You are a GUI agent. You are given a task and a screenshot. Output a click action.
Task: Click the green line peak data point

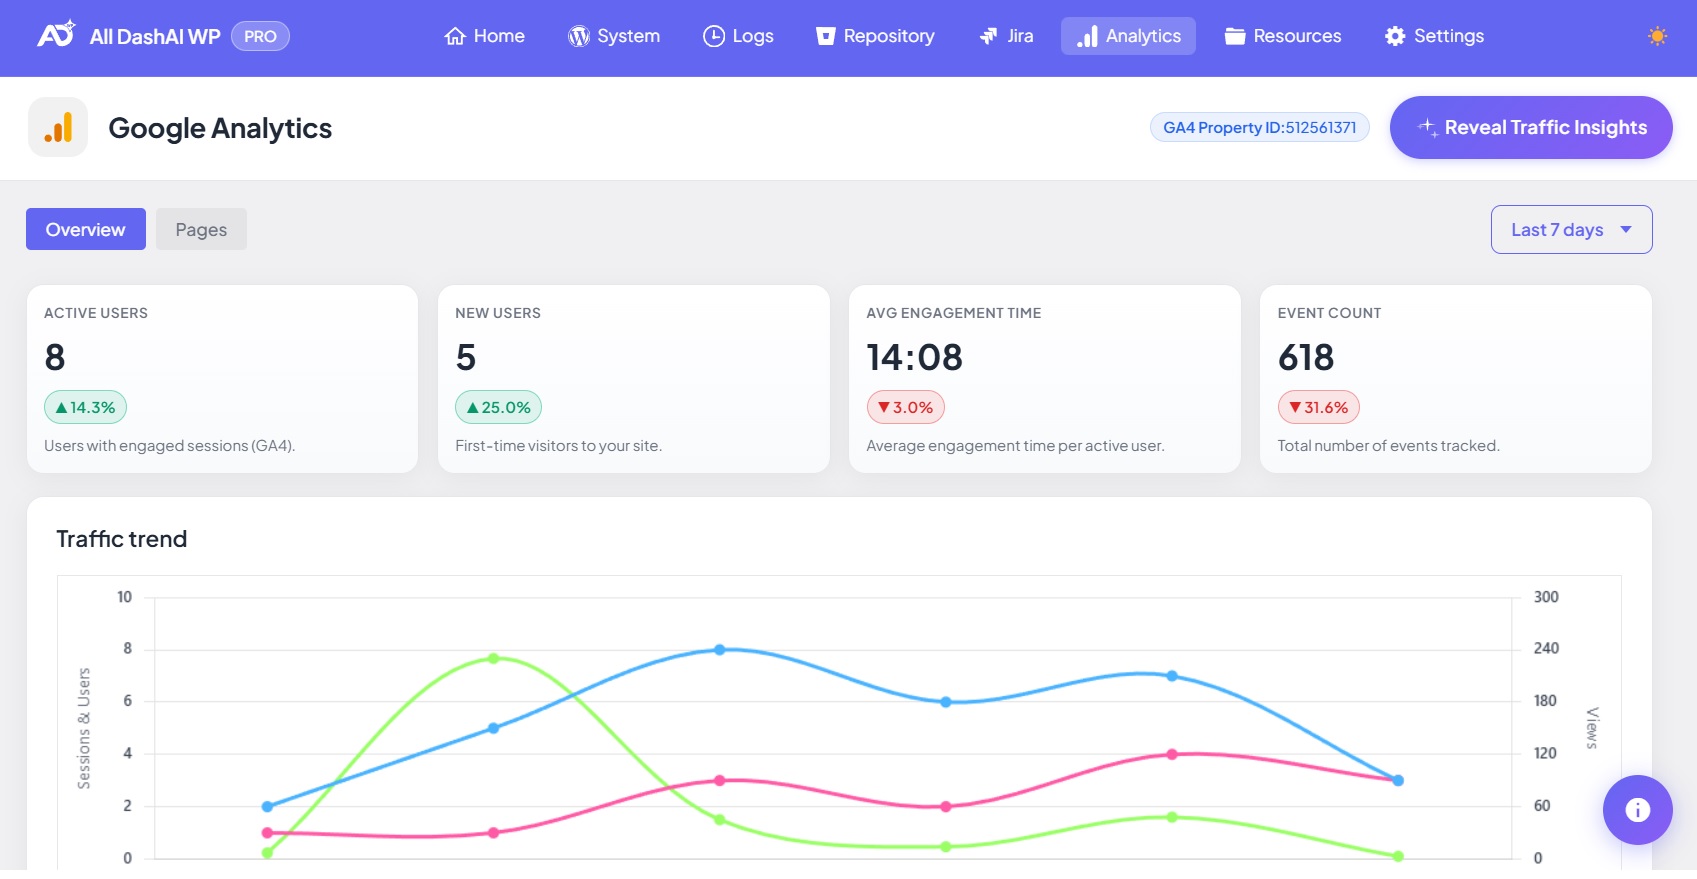pyautogui.click(x=494, y=658)
